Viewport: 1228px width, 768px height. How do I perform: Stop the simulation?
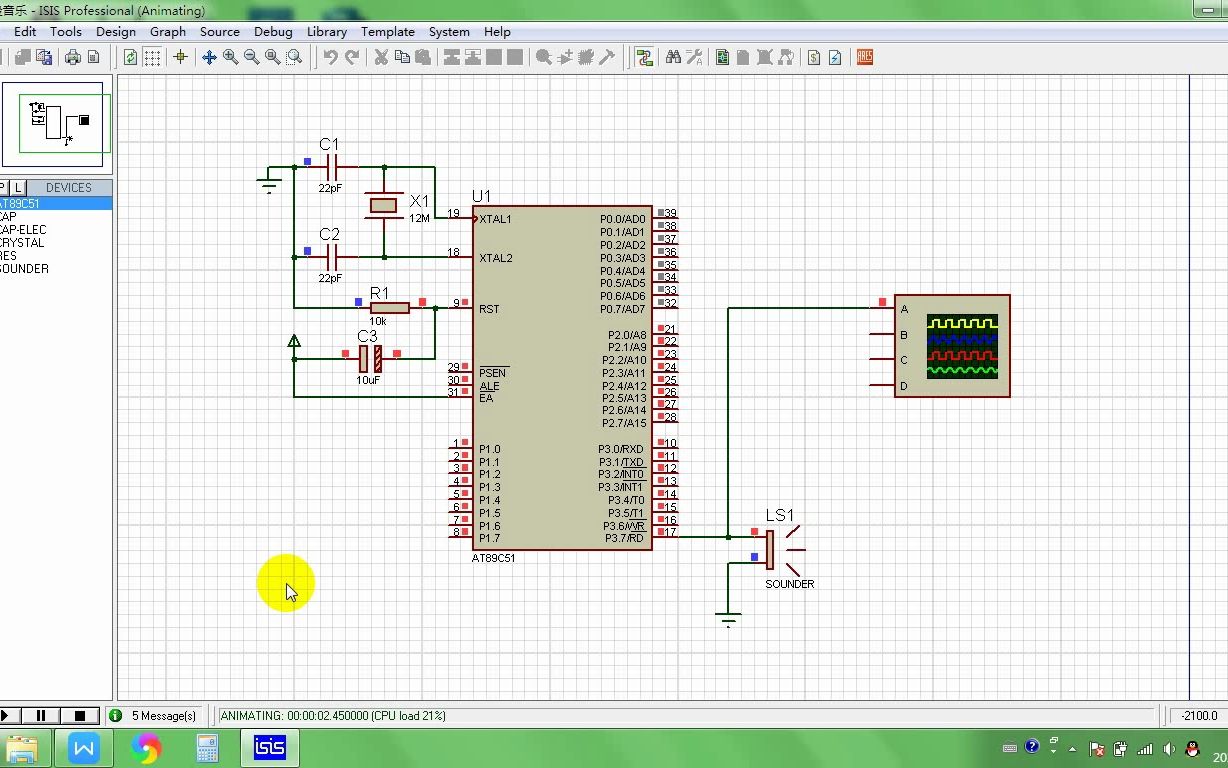coord(80,715)
